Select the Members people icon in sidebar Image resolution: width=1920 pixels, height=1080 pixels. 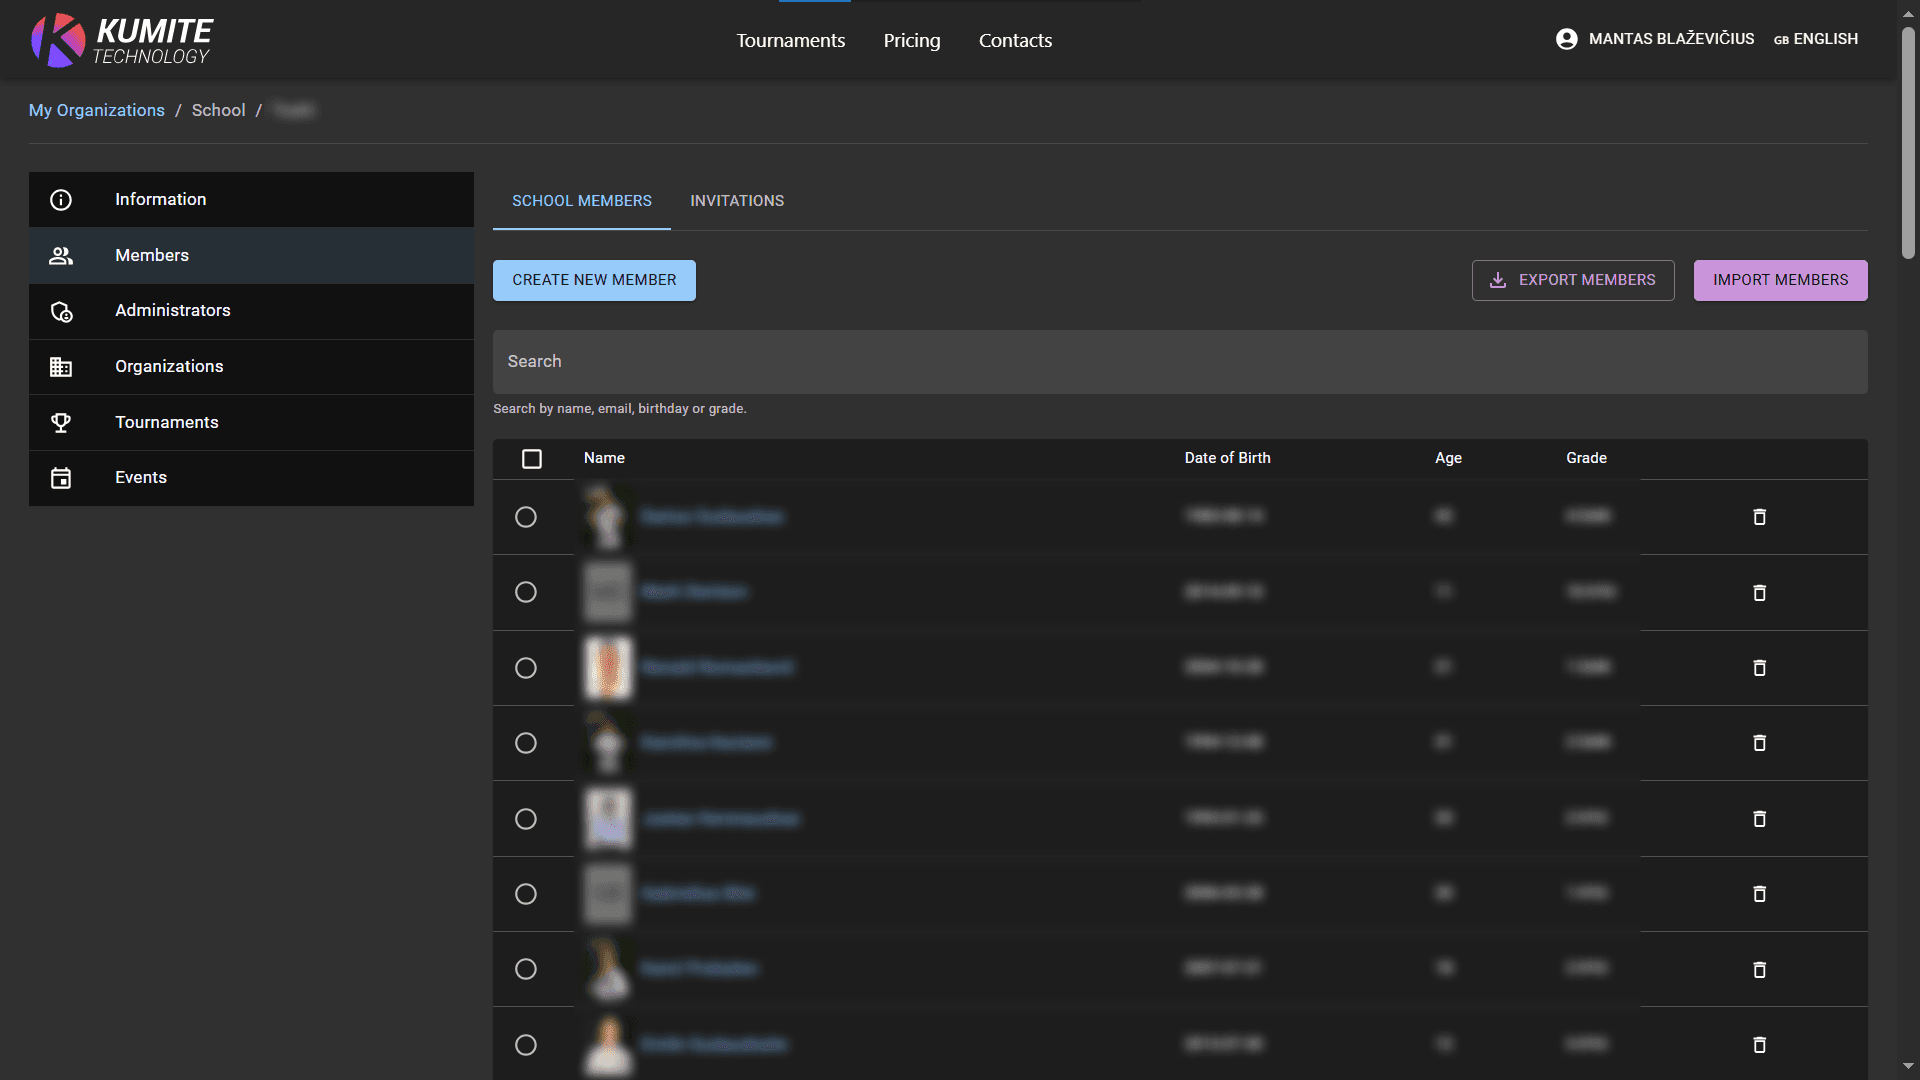click(61, 255)
